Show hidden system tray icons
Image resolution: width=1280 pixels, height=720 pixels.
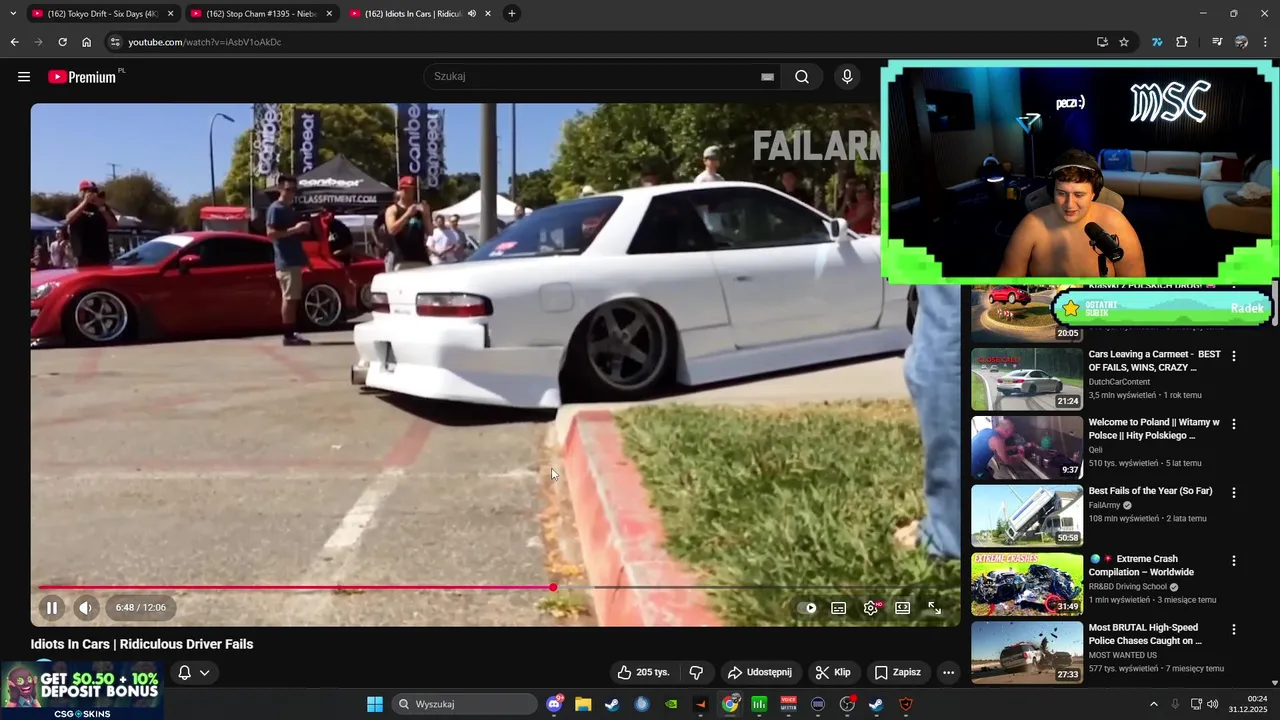click(1153, 704)
